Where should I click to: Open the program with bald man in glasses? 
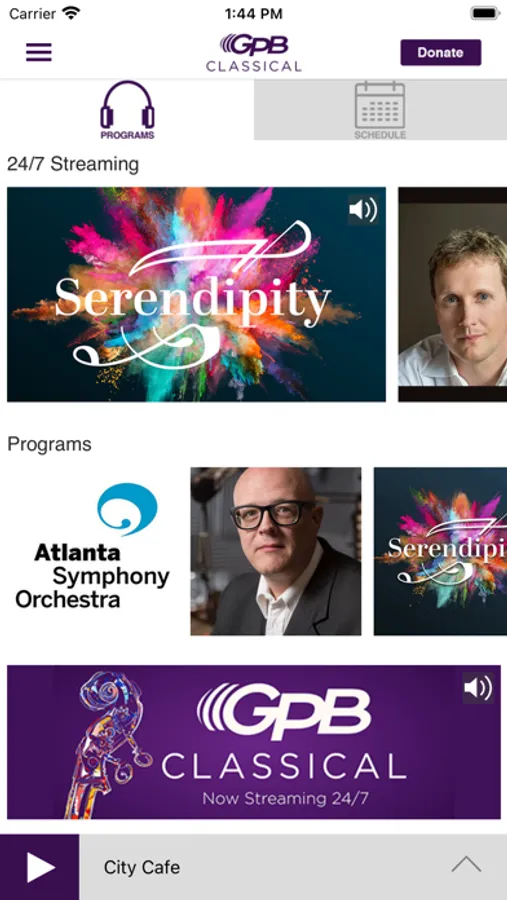276,551
